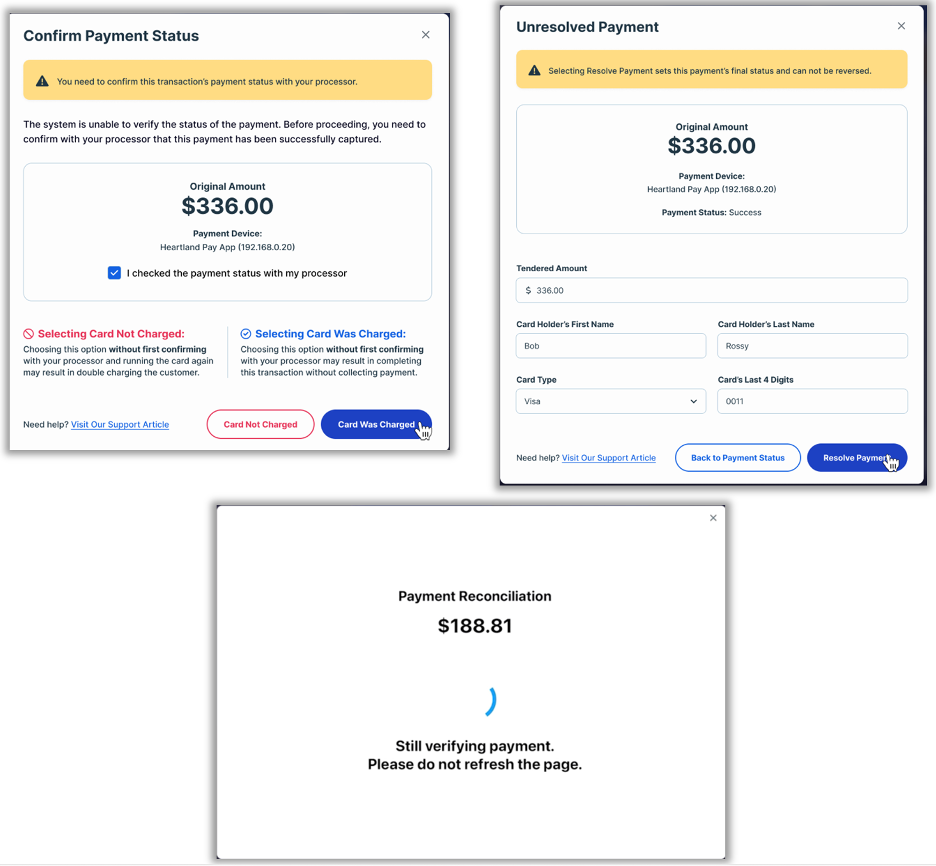Viewport: 936px width, 866px height.
Task: Click warning icon in Confirm Payment Status banner
Action: tap(41, 81)
